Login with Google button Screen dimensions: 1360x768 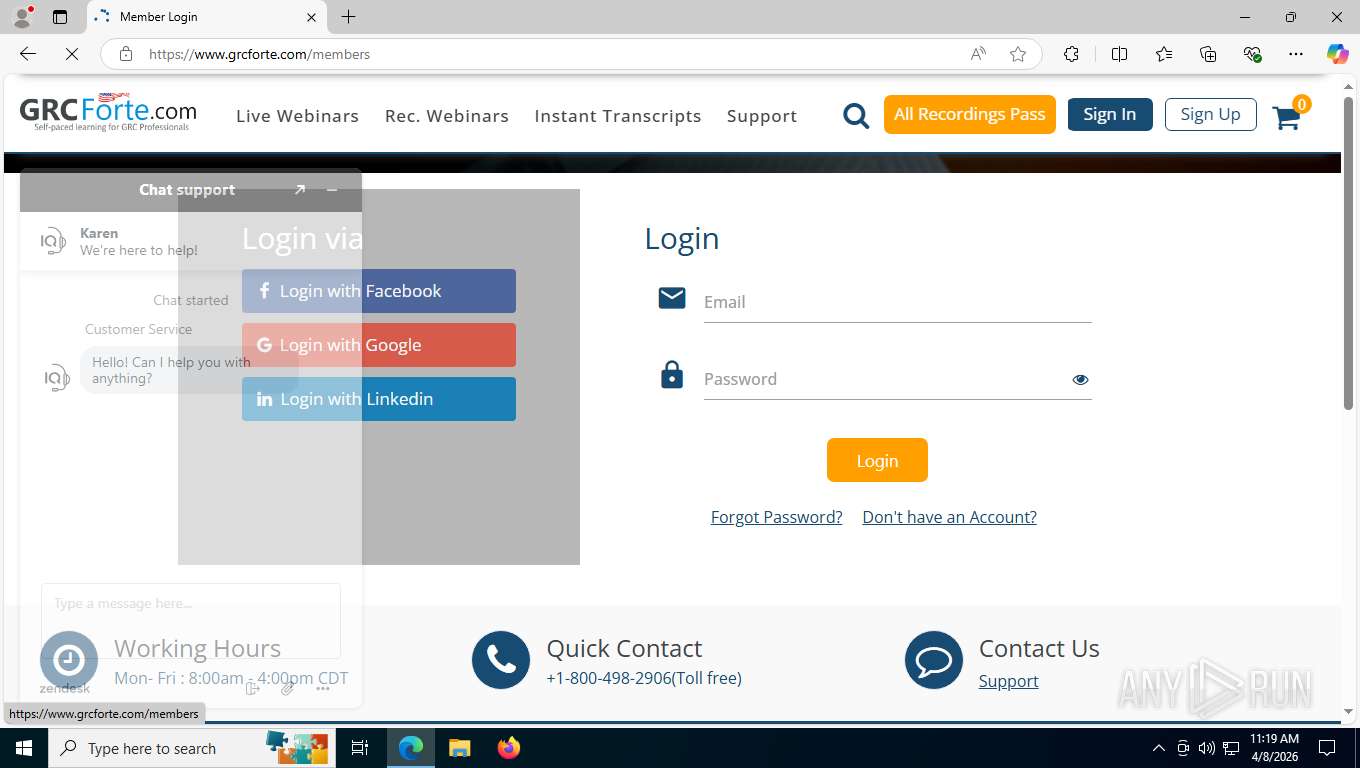tap(379, 345)
